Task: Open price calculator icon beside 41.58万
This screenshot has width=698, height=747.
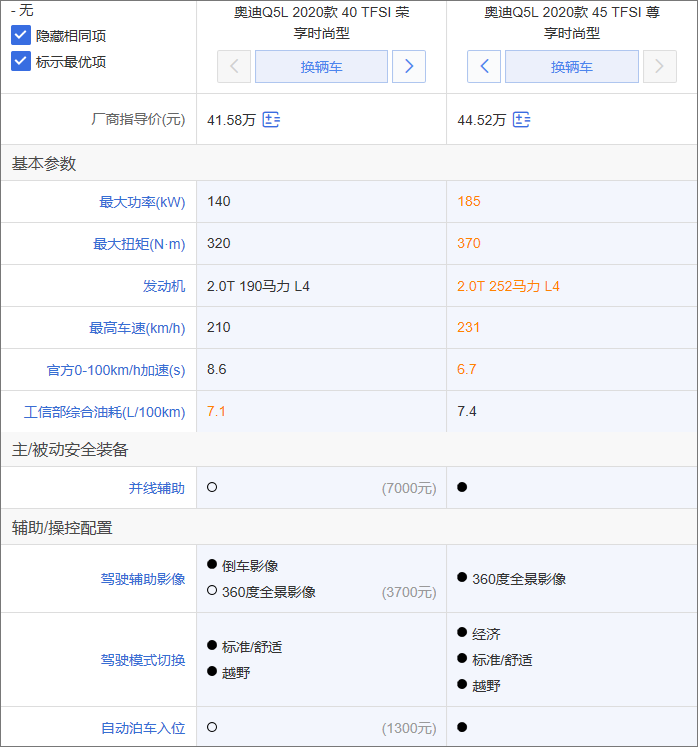Action: pyautogui.click(x=272, y=120)
